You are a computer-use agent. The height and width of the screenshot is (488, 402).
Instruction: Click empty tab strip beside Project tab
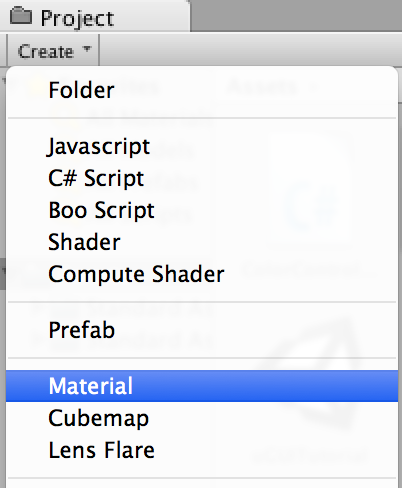(296, 15)
